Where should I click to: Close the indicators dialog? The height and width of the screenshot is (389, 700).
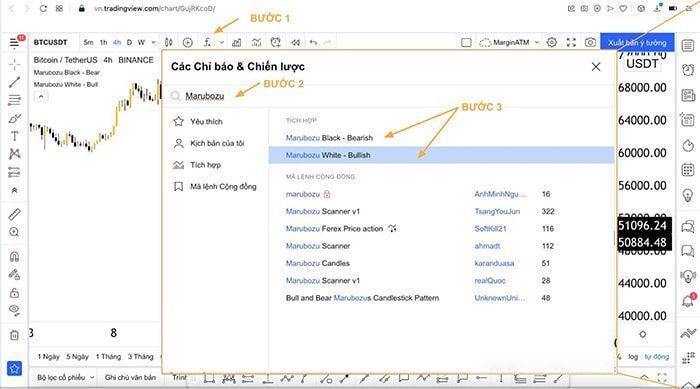(596, 67)
